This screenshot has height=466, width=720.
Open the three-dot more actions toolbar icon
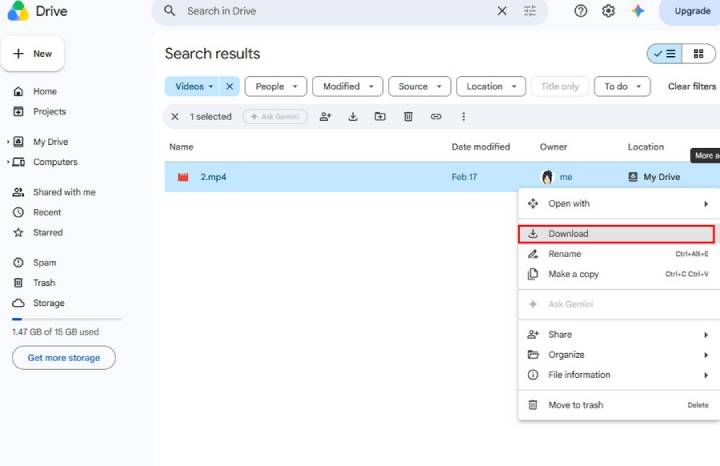click(463, 117)
